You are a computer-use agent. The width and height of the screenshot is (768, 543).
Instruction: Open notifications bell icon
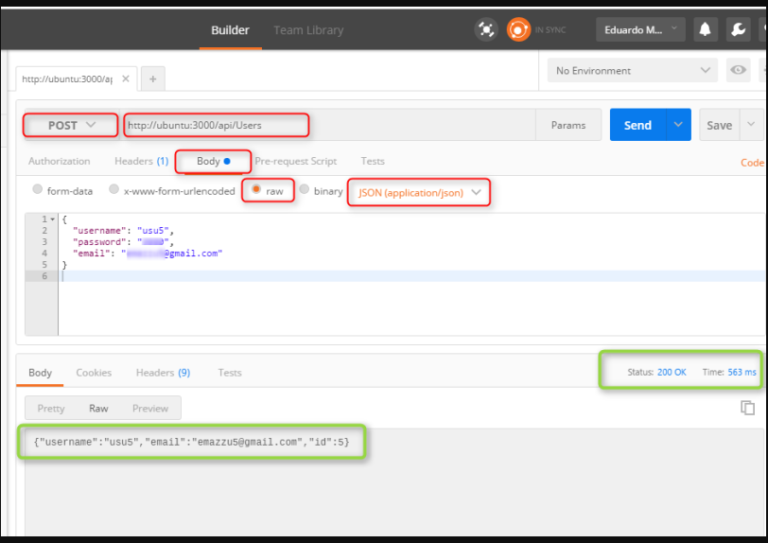pyautogui.click(x=705, y=30)
